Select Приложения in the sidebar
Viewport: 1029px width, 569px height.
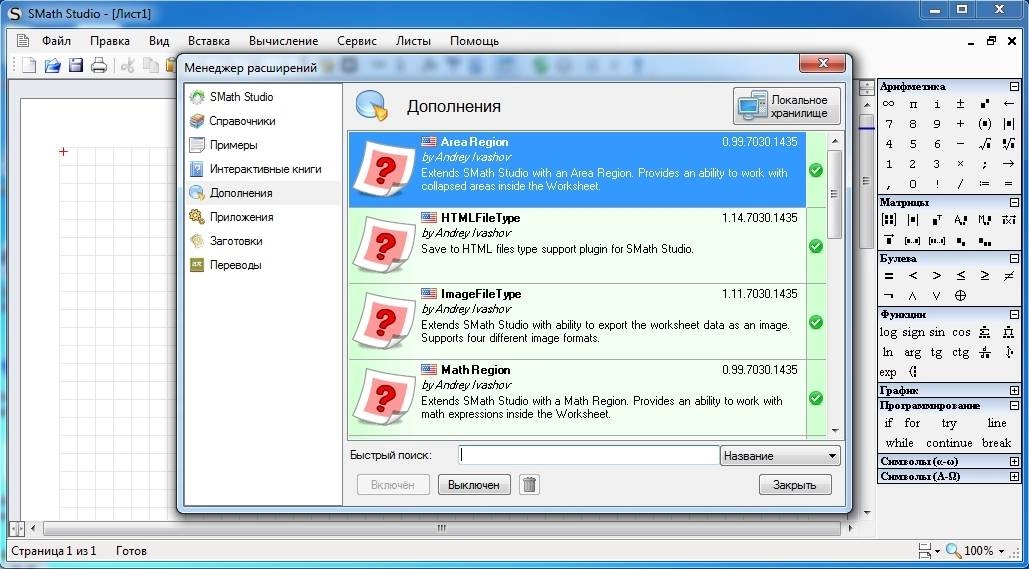[242, 217]
